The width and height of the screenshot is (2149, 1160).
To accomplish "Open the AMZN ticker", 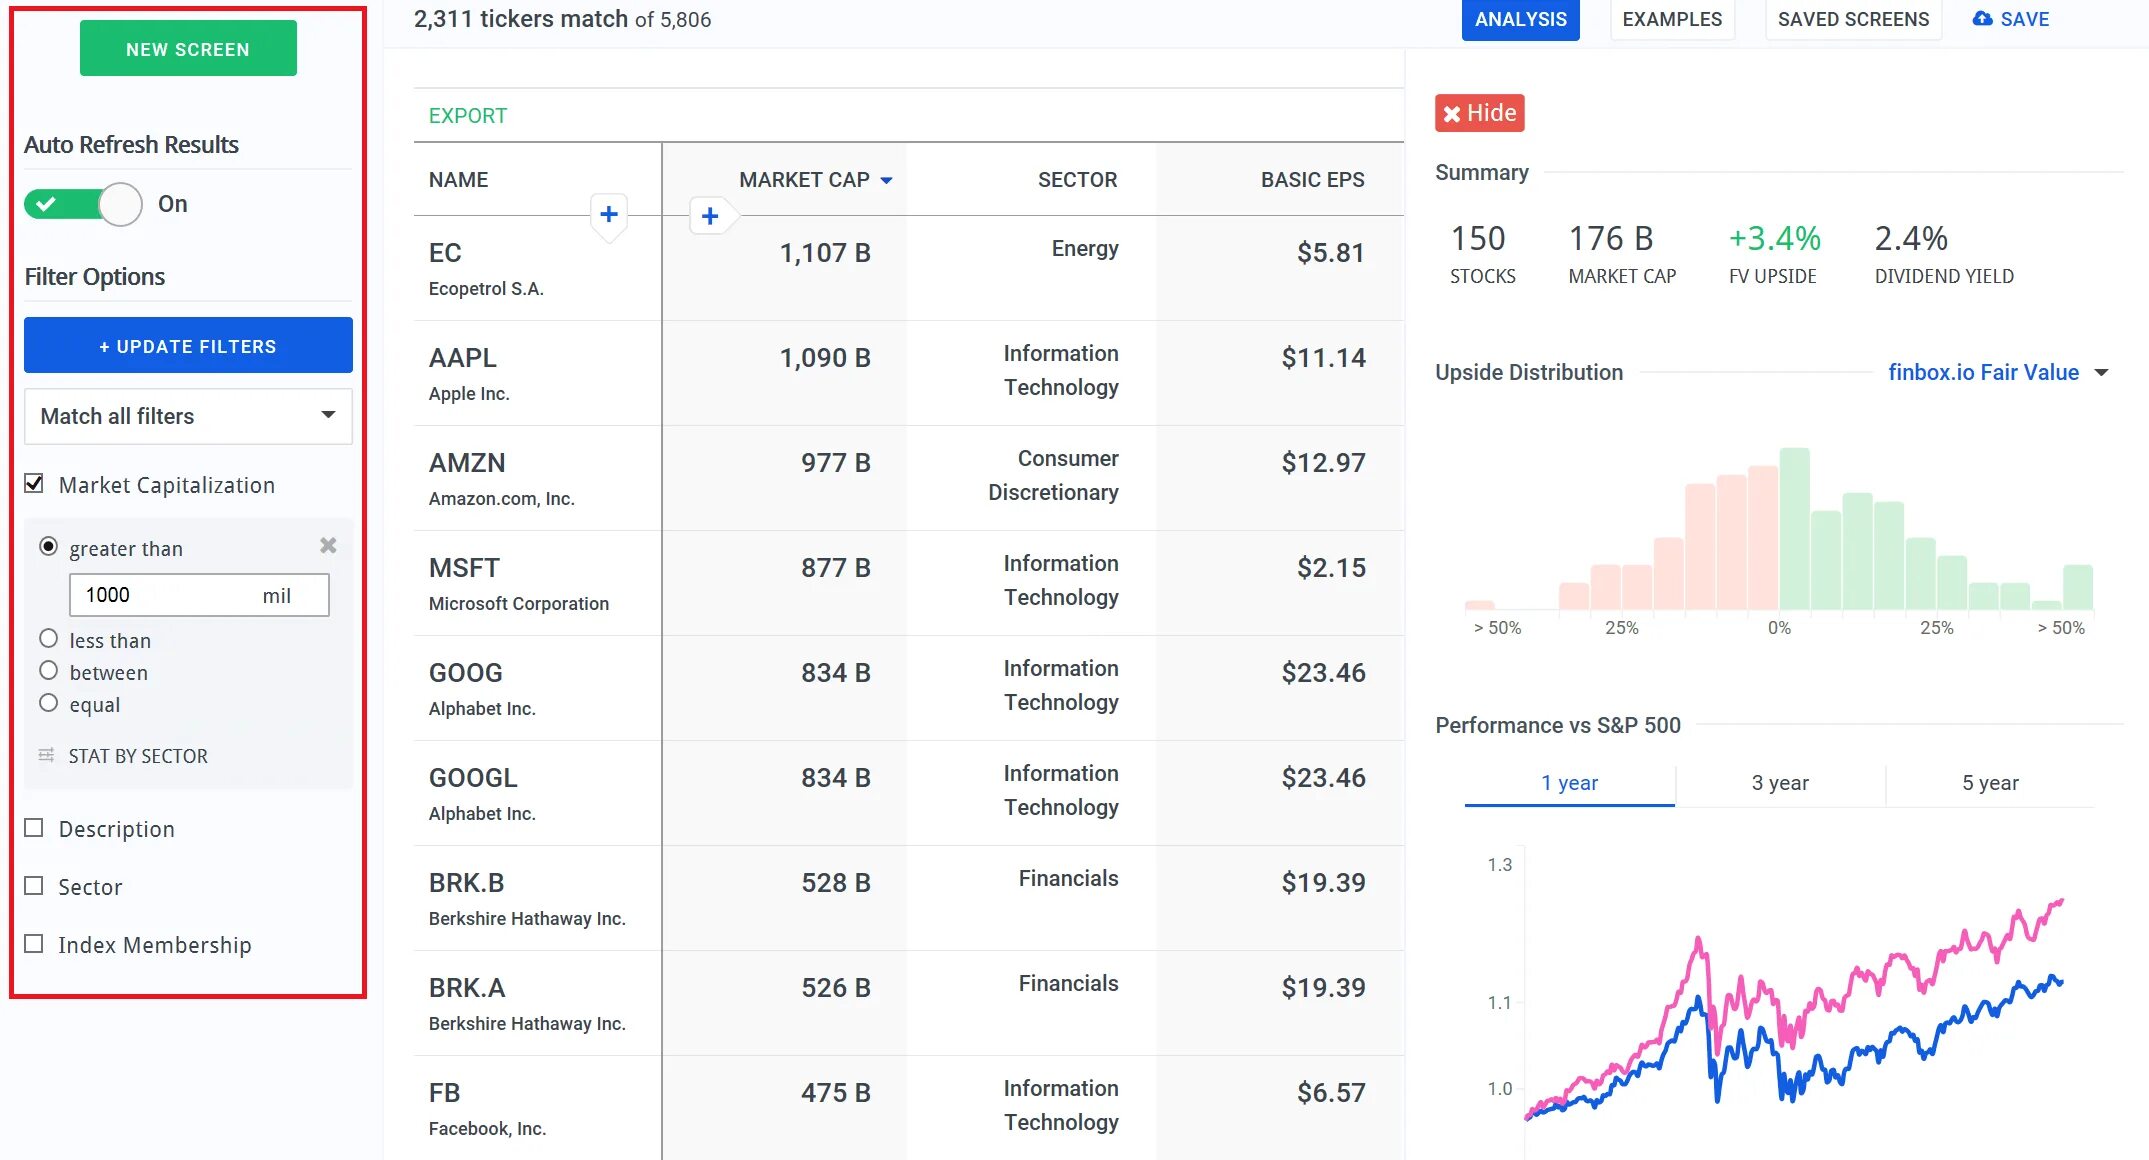I will point(467,463).
